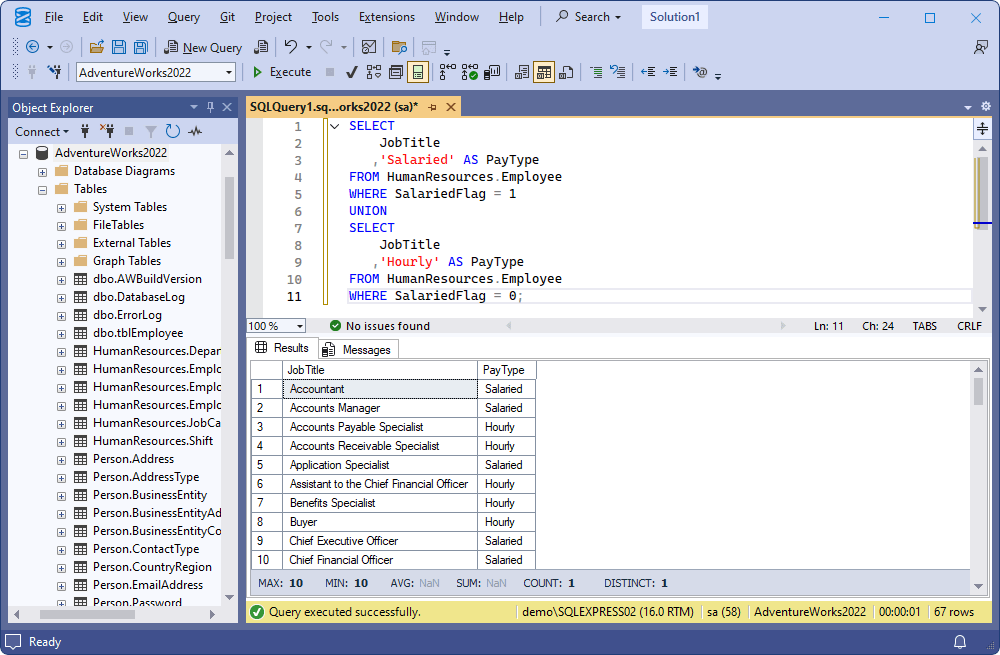Click the Save All icon
This screenshot has width=1000, height=655.
(140, 47)
